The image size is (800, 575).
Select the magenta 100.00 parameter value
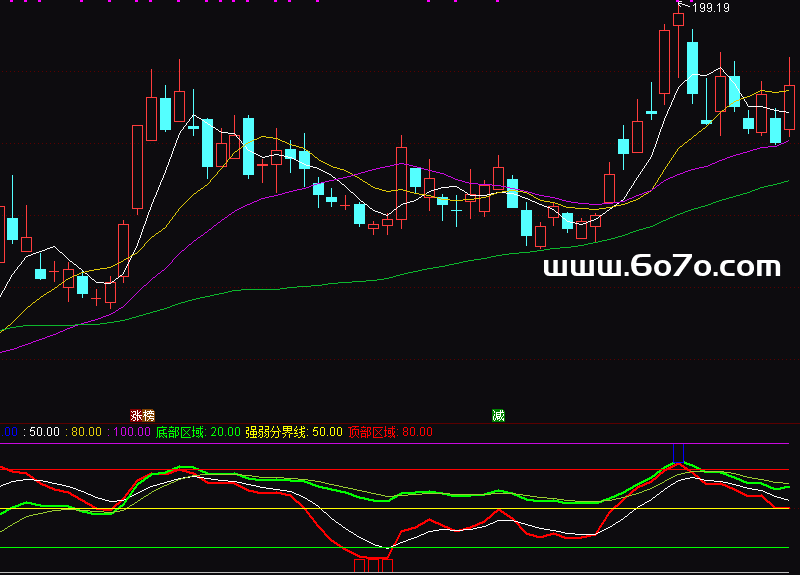click(130, 432)
